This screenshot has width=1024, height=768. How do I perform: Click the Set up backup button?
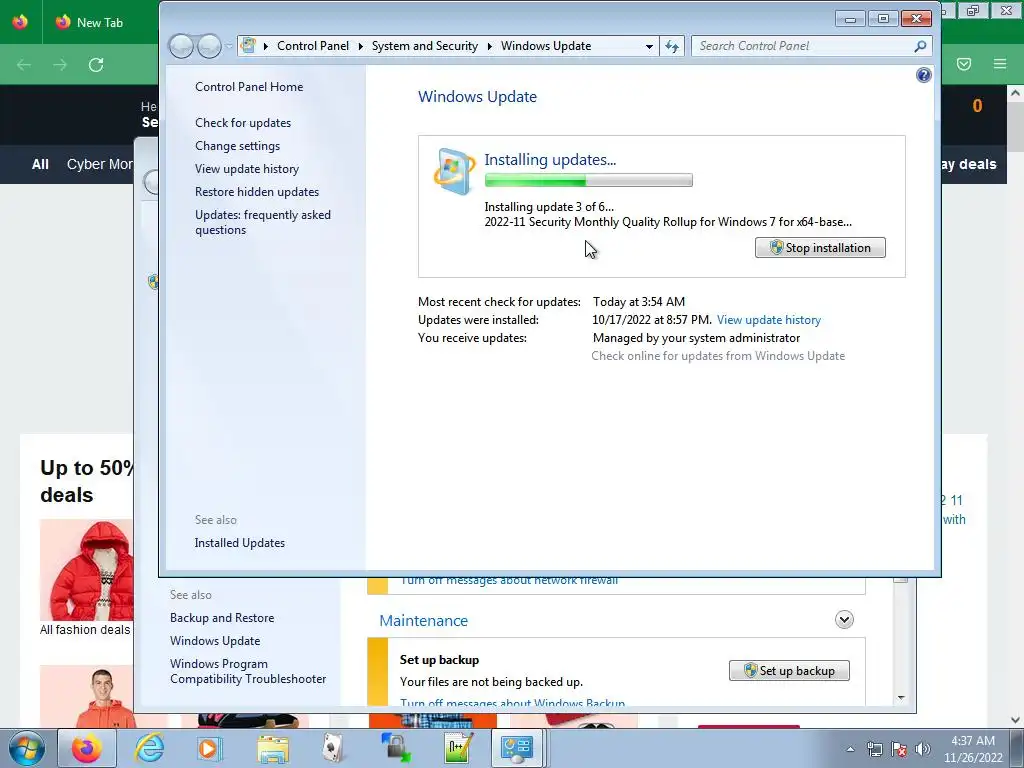[789, 671]
